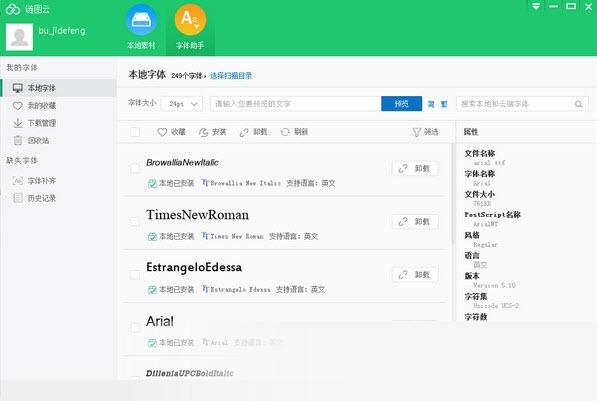
Task: Click the 我的字体 section heading
Action: [22, 68]
